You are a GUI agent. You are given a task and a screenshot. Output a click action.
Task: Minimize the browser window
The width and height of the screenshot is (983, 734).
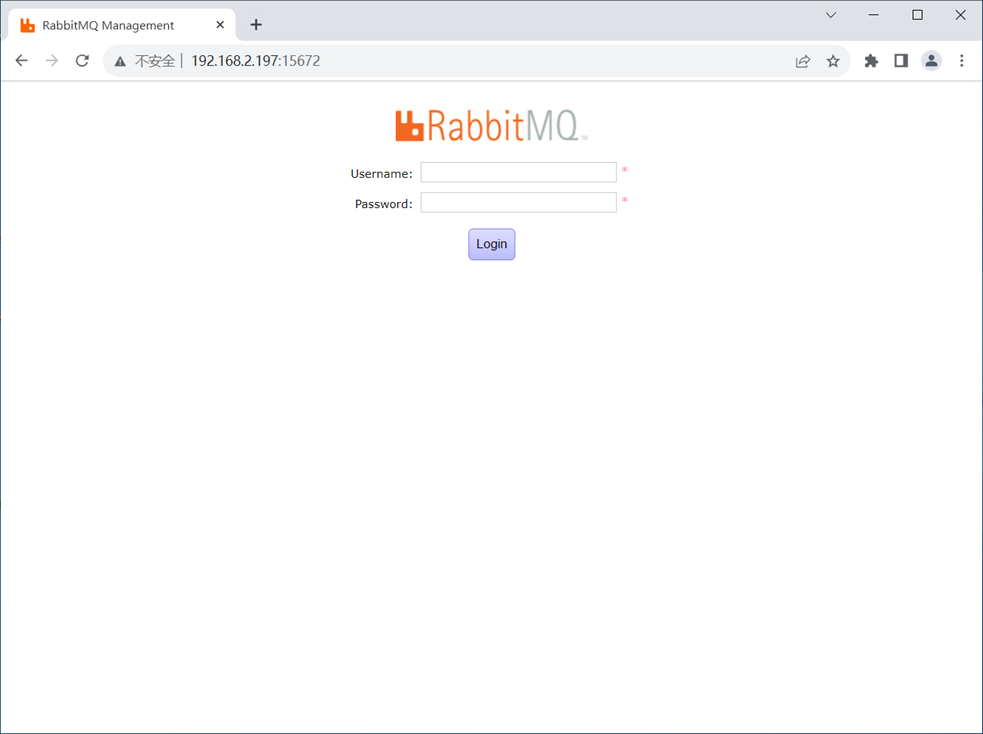pyautogui.click(x=873, y=15)
